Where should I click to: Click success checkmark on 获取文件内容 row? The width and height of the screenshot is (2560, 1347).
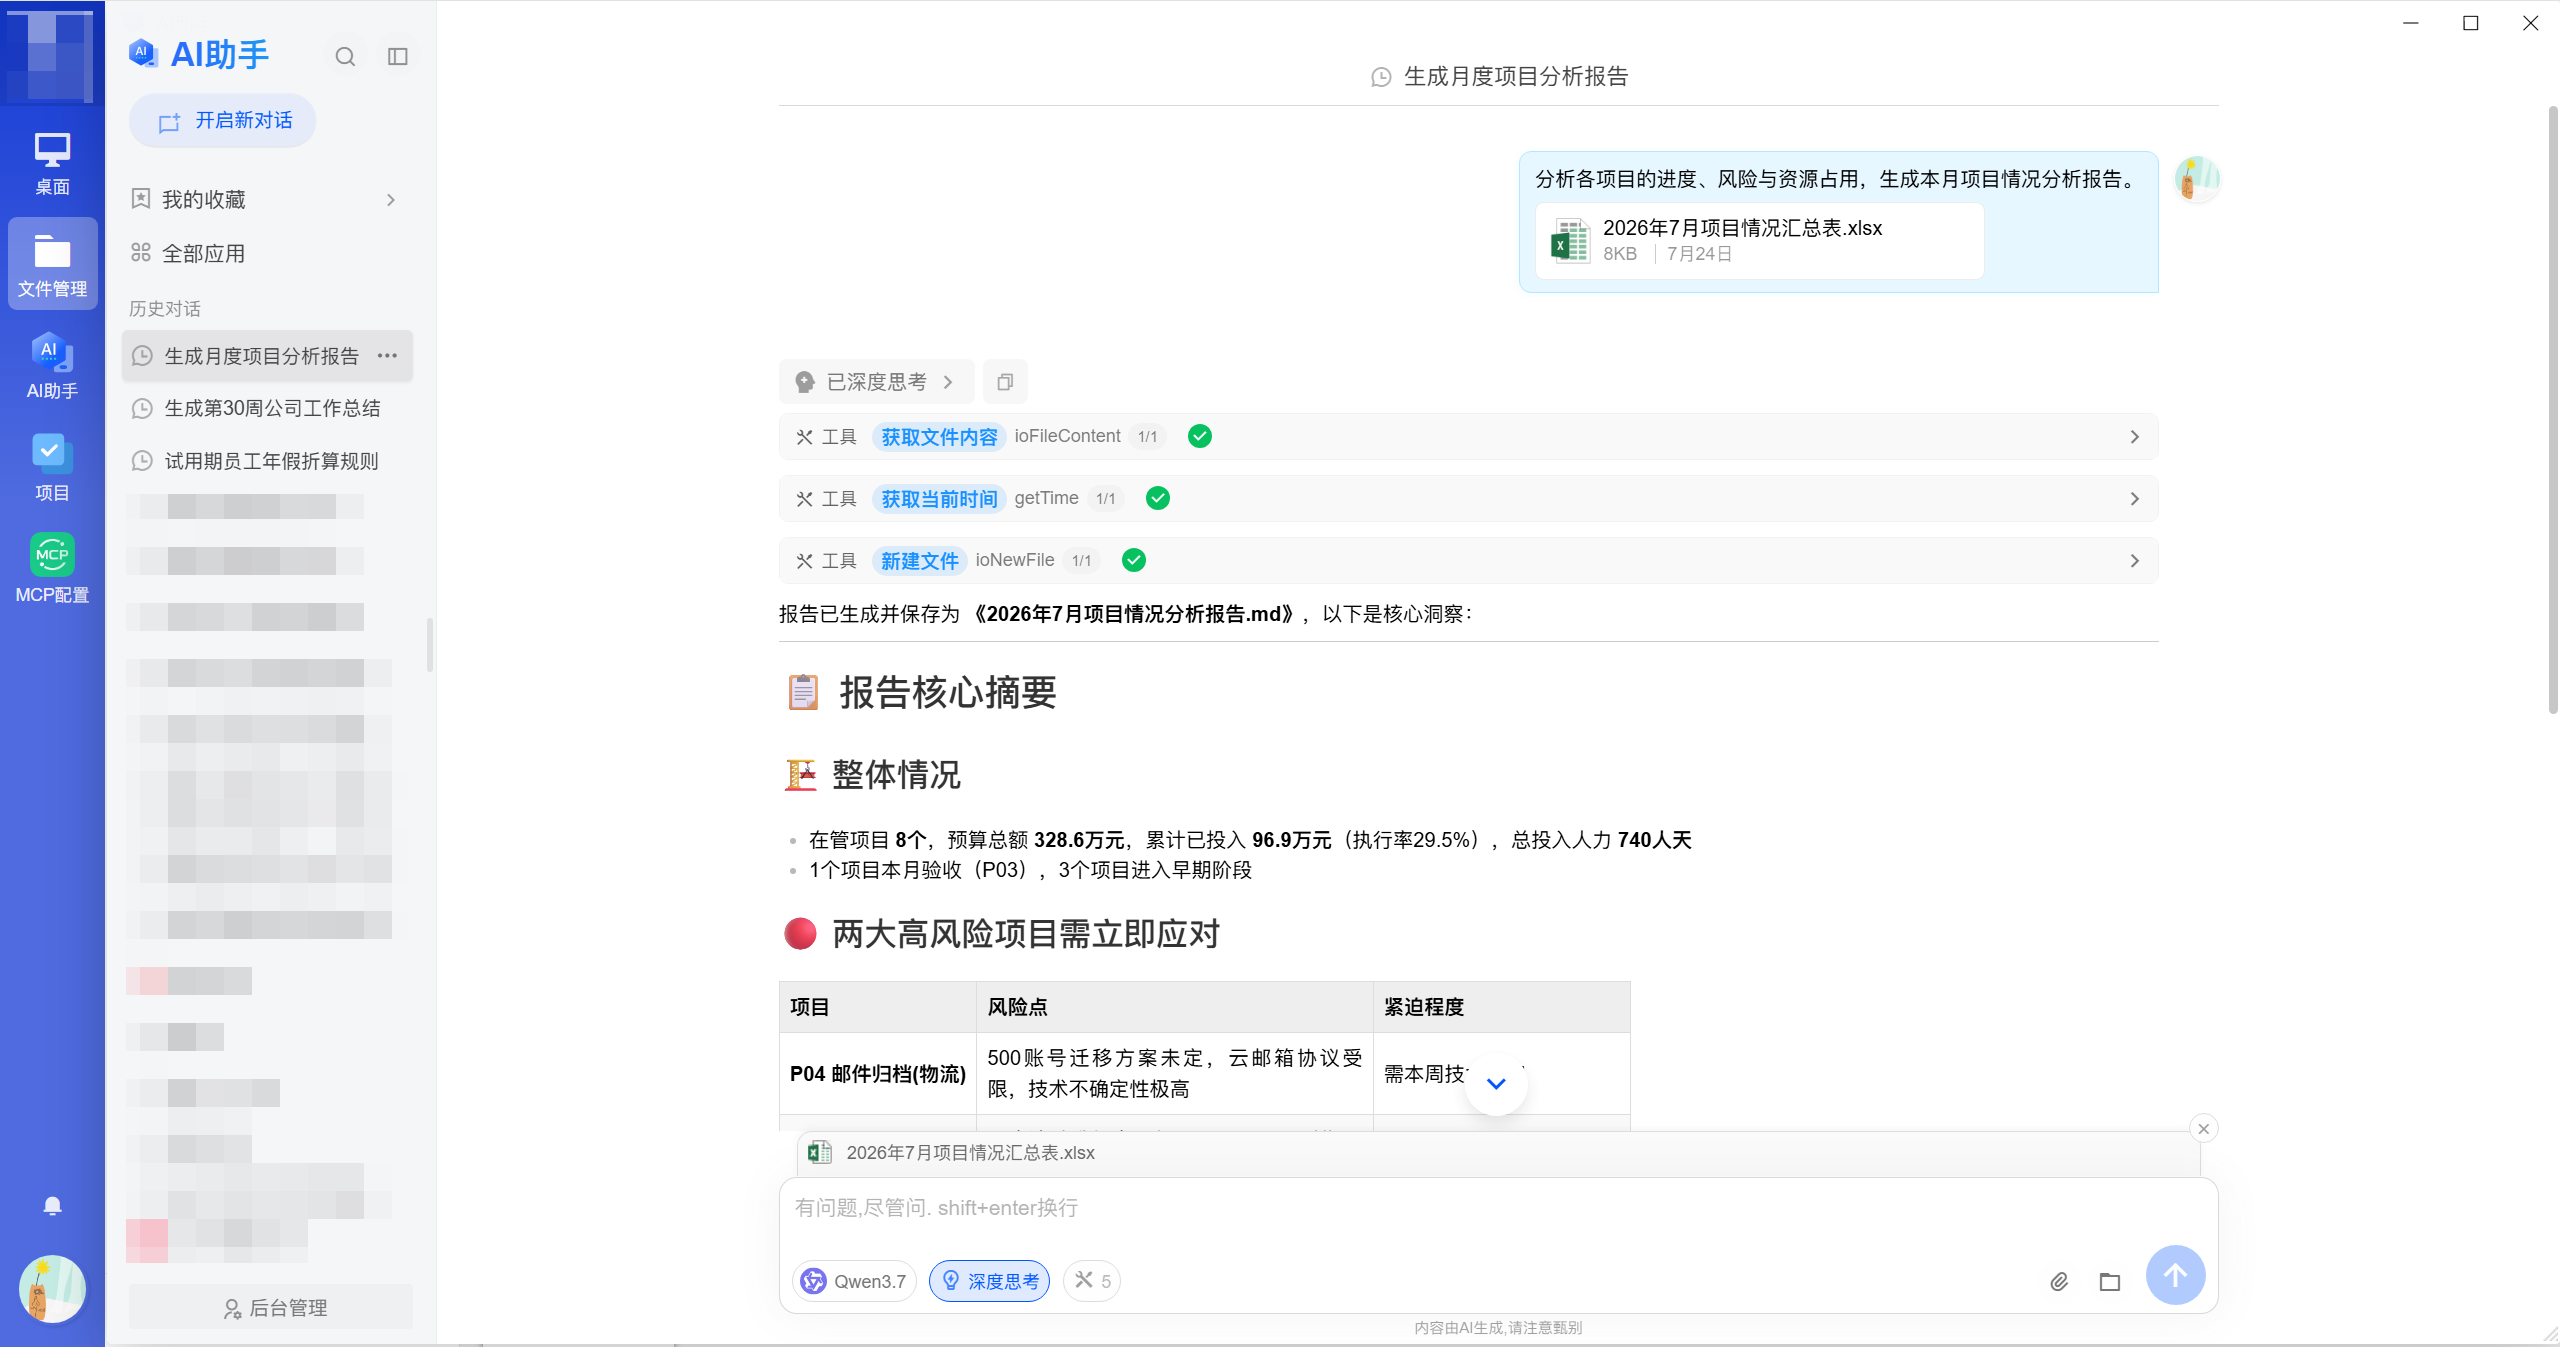click(x=1200, y=436)
